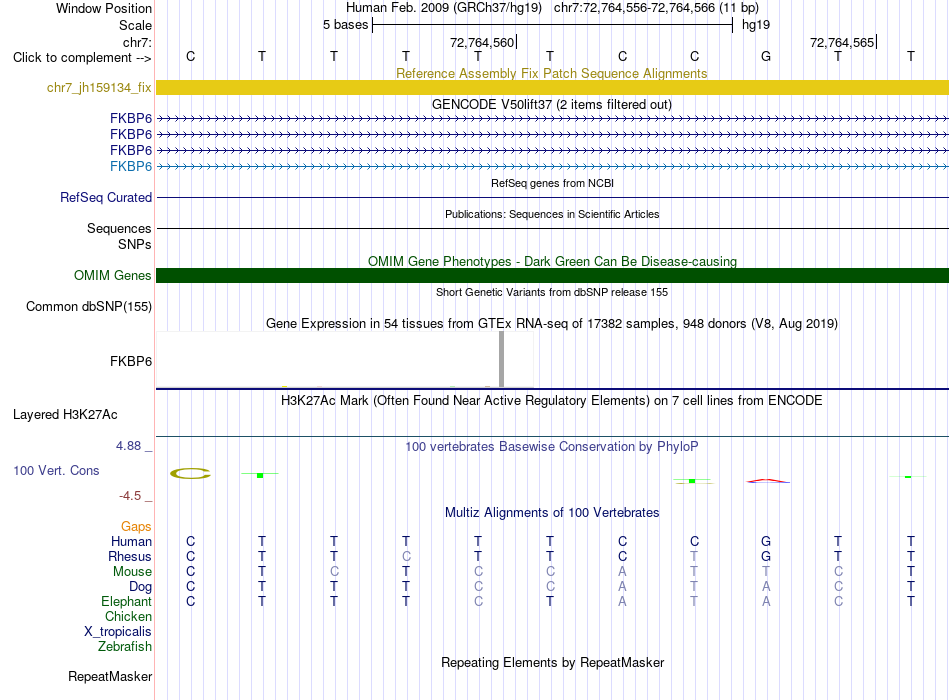The width and height of the screenshot is (950, 700).
Task: Click the 'Rhesus' species label
Action: 130,556
